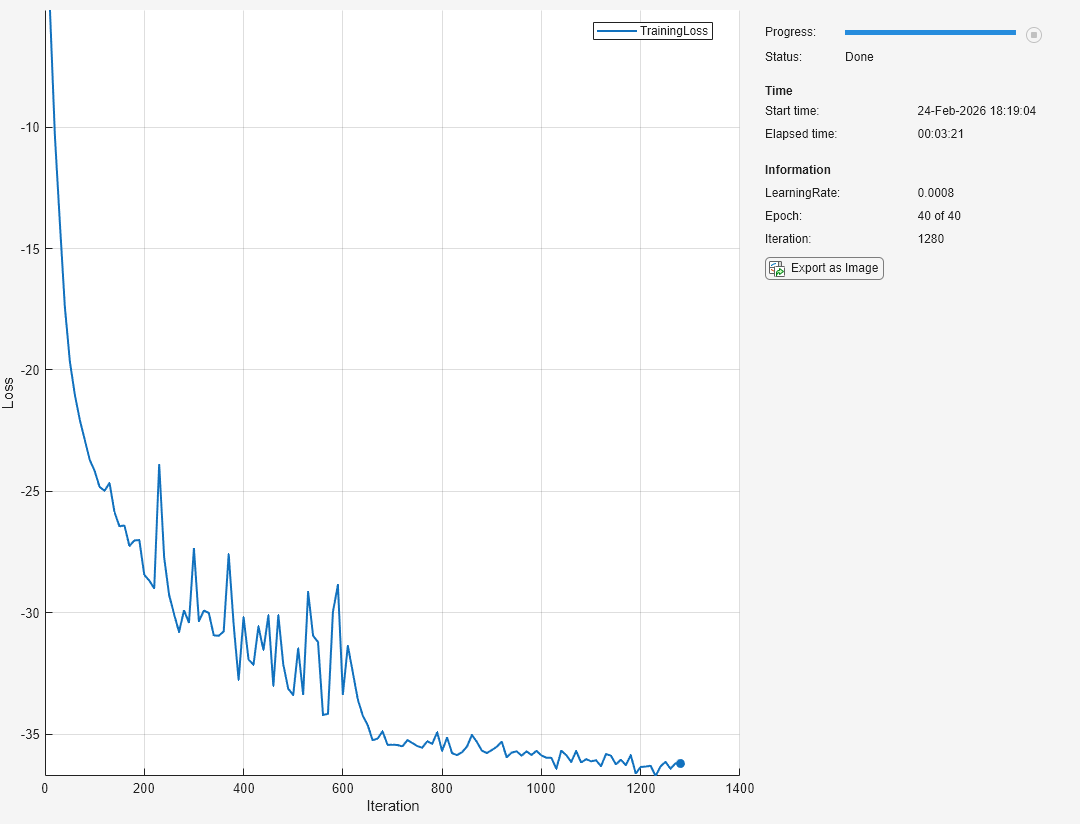Click the Time section heading
Image resolution: width=1080 pixels, height=824 pixels.
point(779,91)
